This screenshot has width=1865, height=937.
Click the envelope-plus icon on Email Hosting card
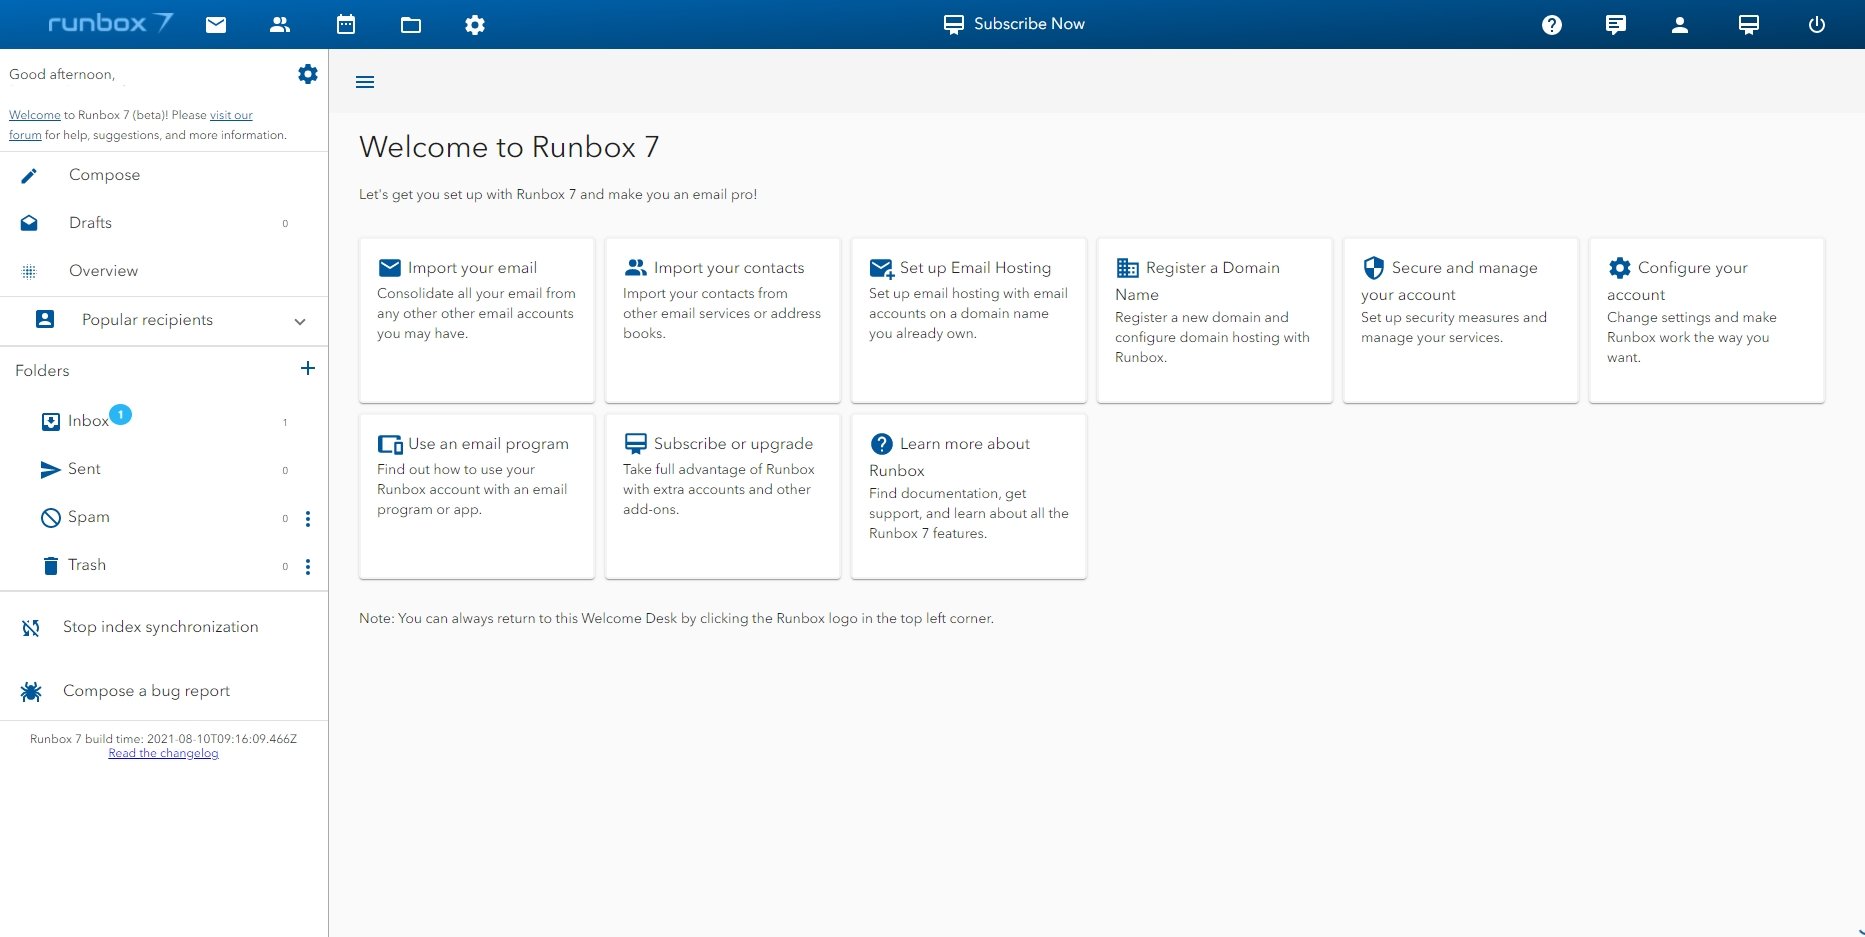[x=882, y=268]
